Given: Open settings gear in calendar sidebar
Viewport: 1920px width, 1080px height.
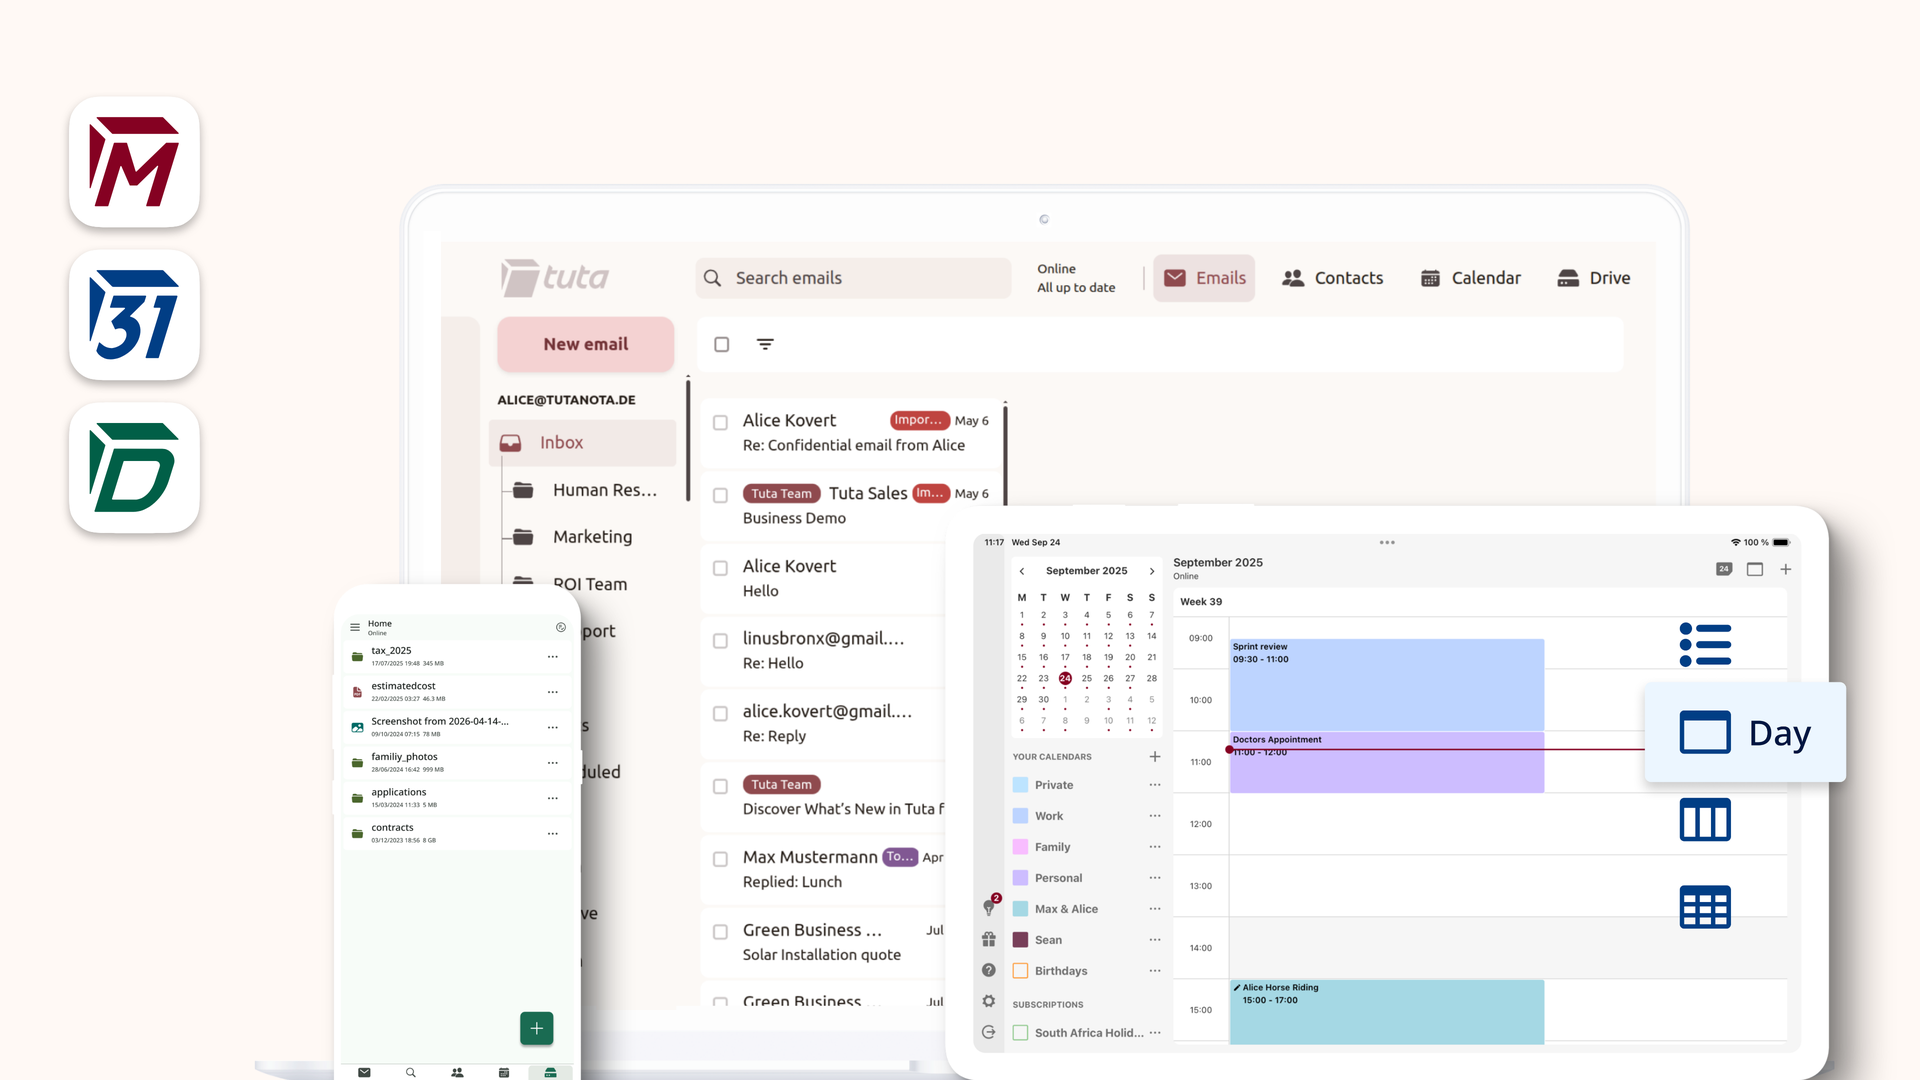Looking at the screenshot, I should coord(989,1001).
